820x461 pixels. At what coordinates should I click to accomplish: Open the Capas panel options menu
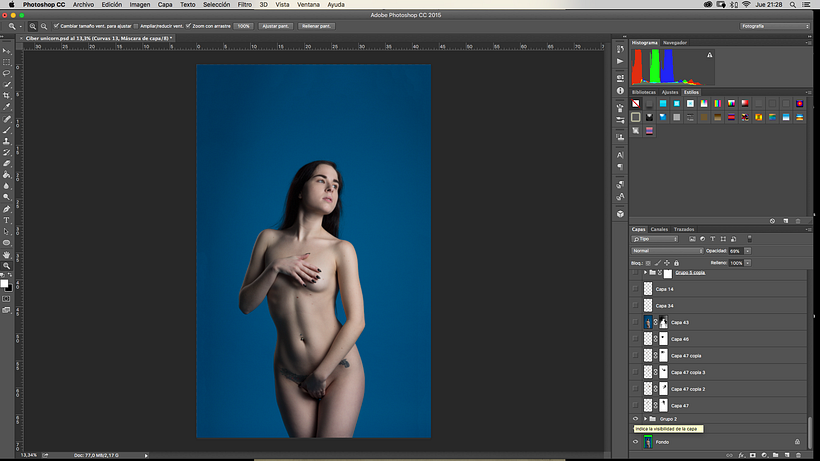click(808, 229)
